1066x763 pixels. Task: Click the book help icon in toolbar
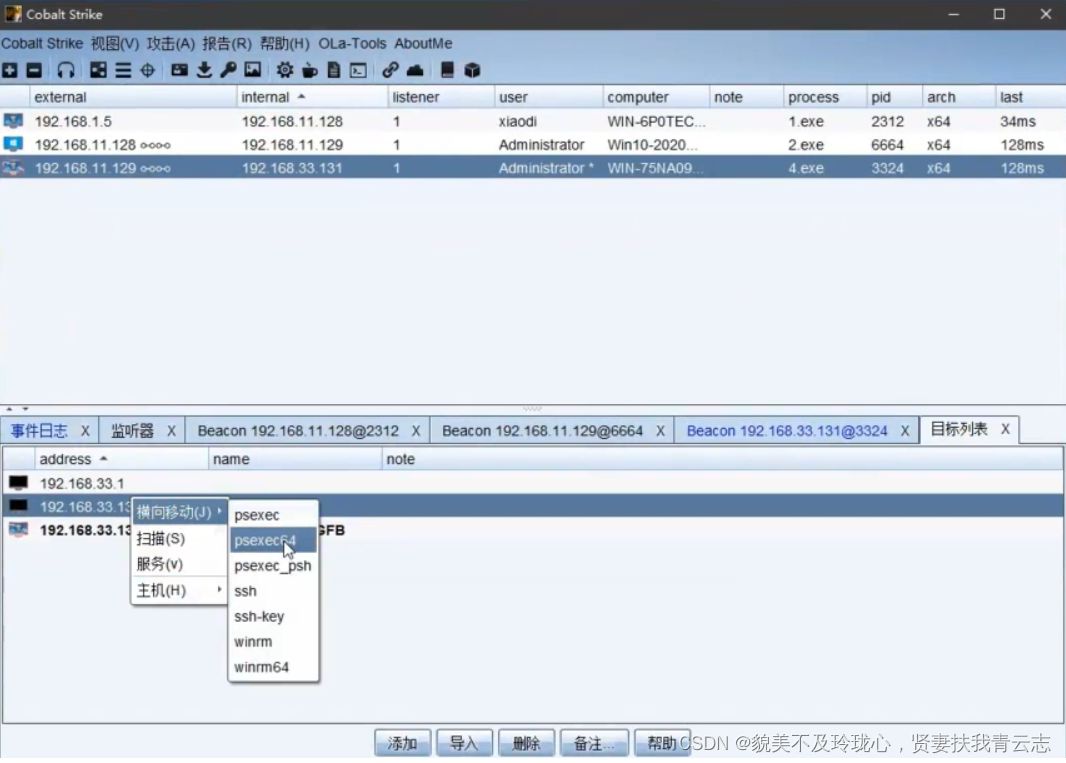[x=447, y=70]
